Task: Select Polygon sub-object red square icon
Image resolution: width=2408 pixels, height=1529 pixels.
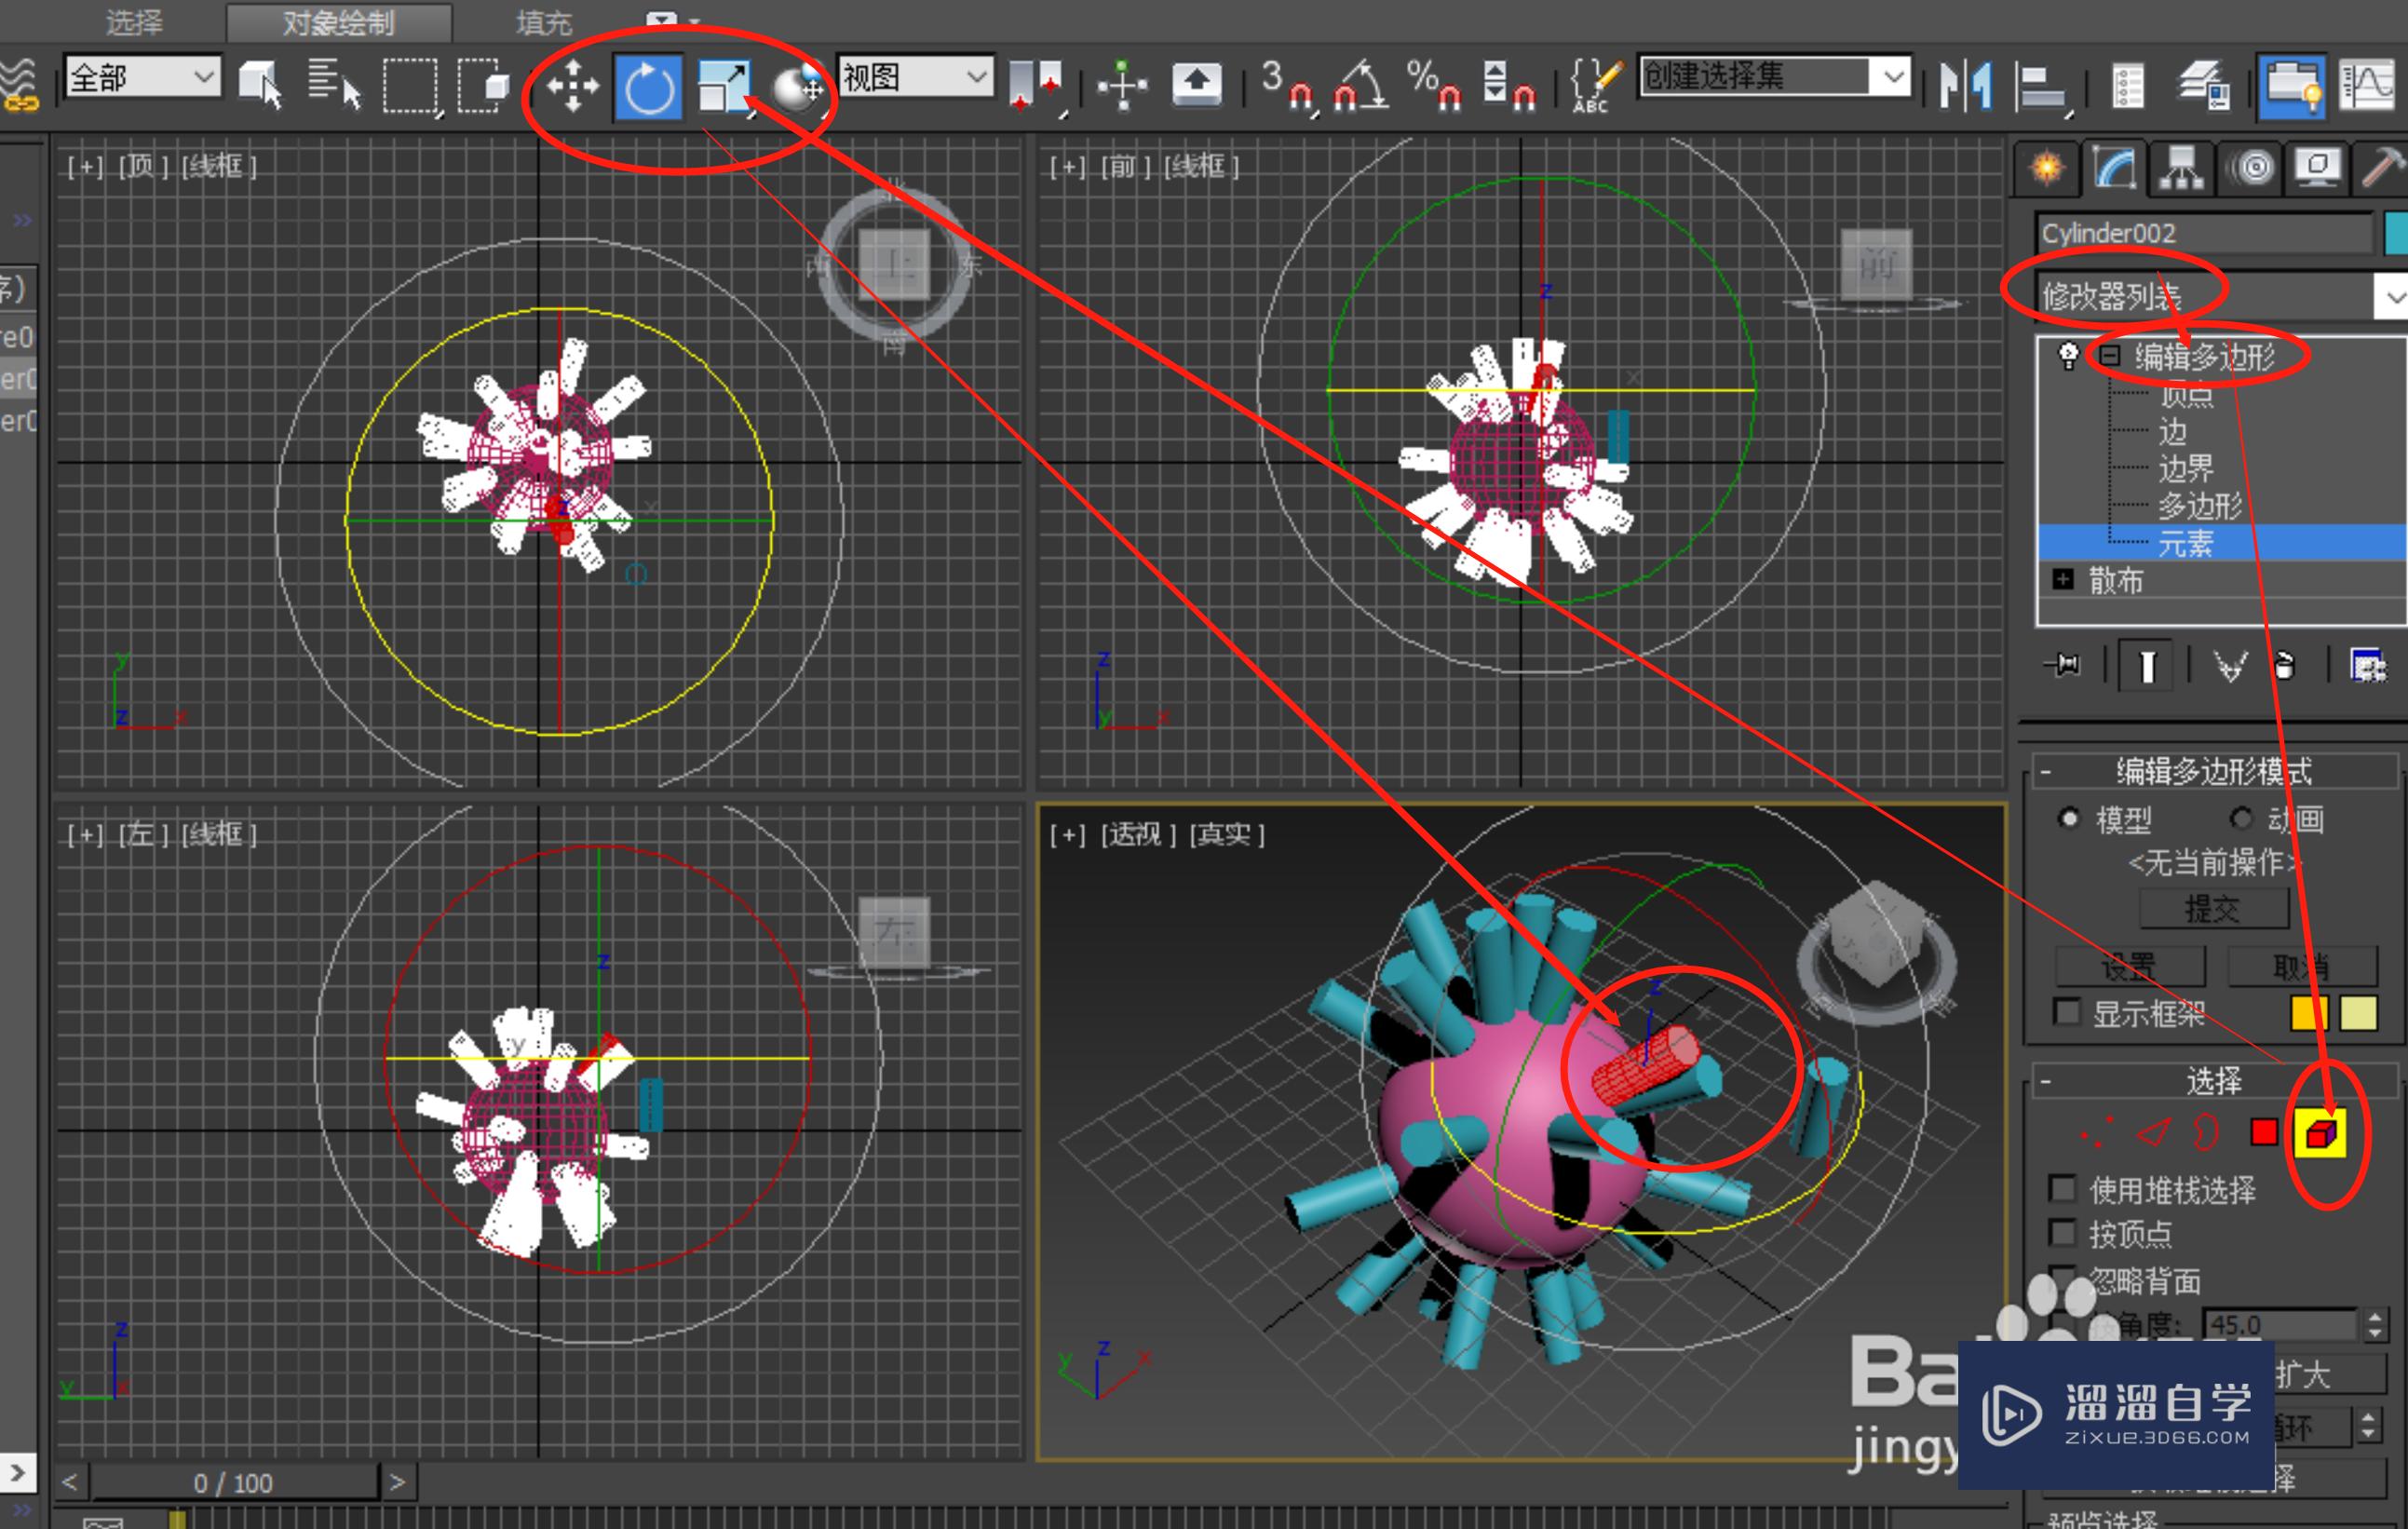Action: point(2264,1133)
